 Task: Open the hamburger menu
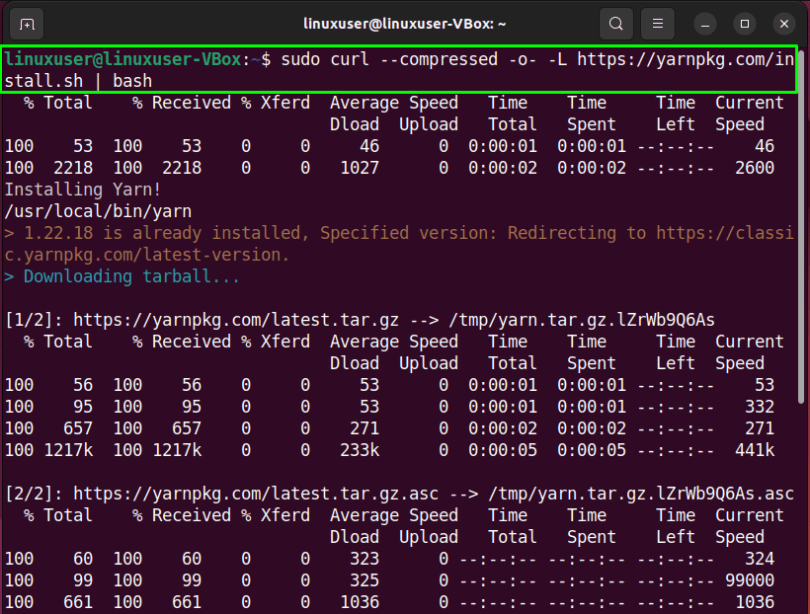tap(657, 23)
